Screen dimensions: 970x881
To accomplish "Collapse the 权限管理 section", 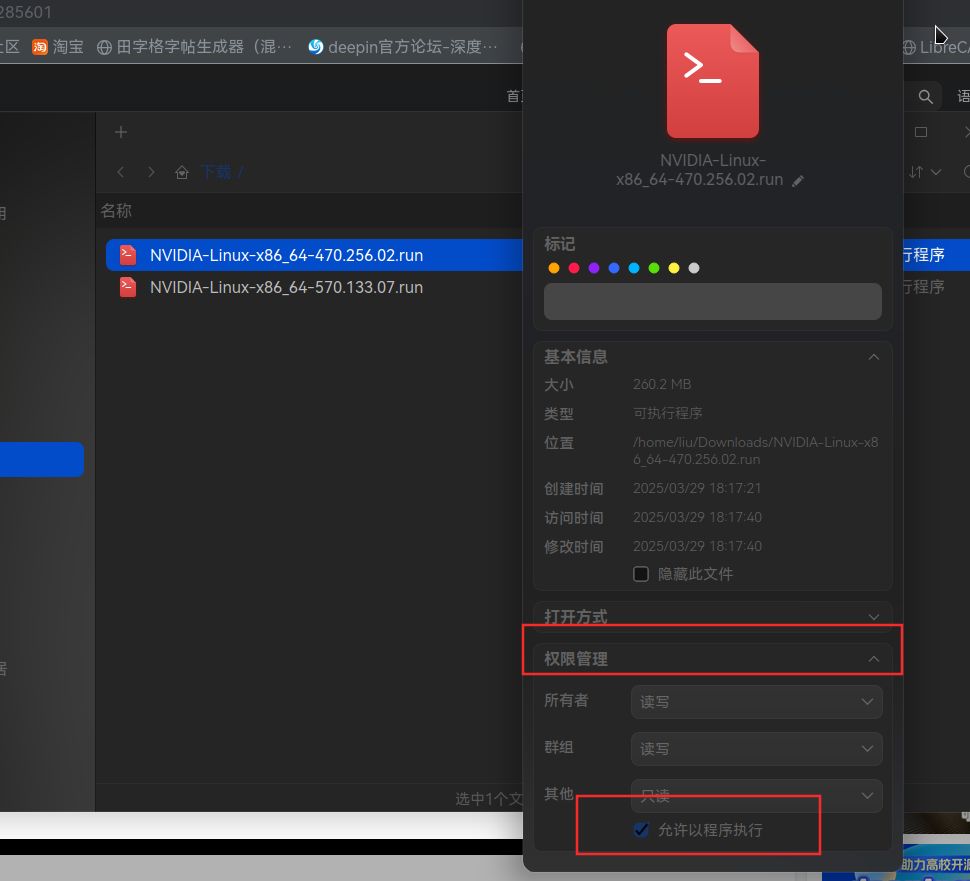I will [873, 659].
